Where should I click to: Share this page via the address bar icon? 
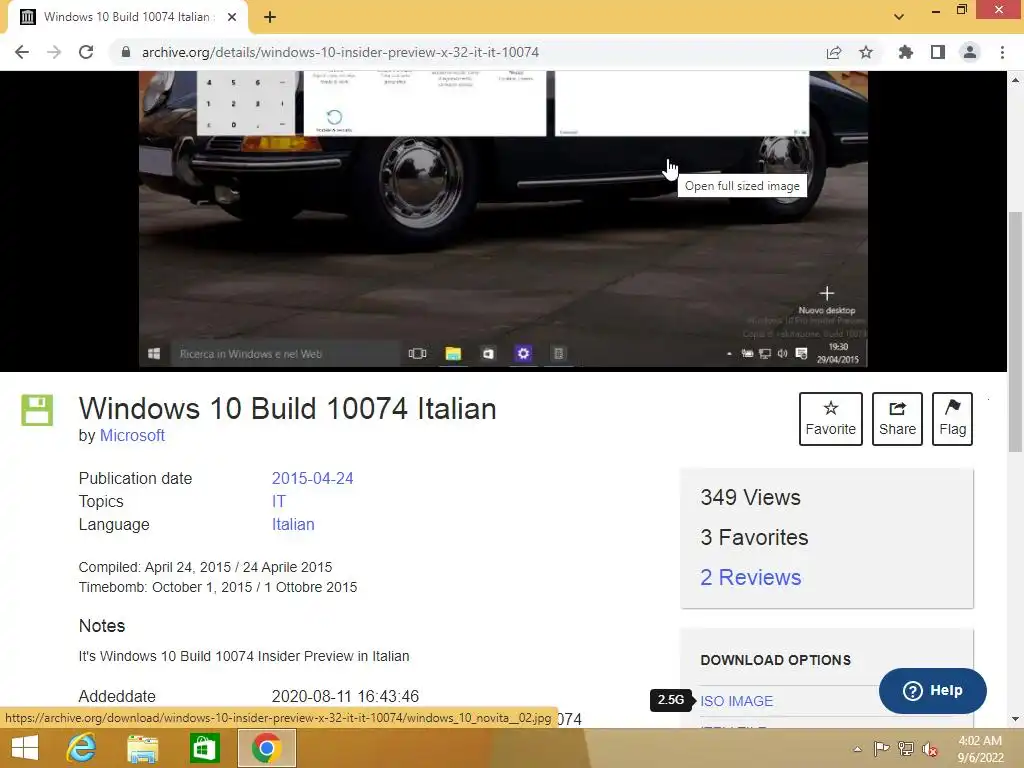coord(834,52)
